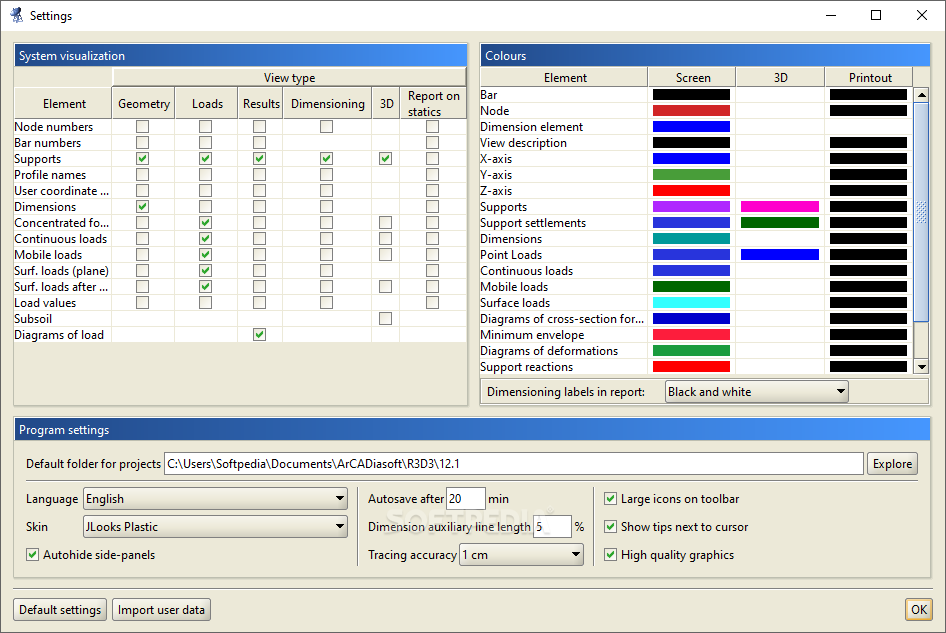The height and width of the screenshot is (633, 946).
Task: Open Dimensioning labels in report dropdown
Action: 757,392
